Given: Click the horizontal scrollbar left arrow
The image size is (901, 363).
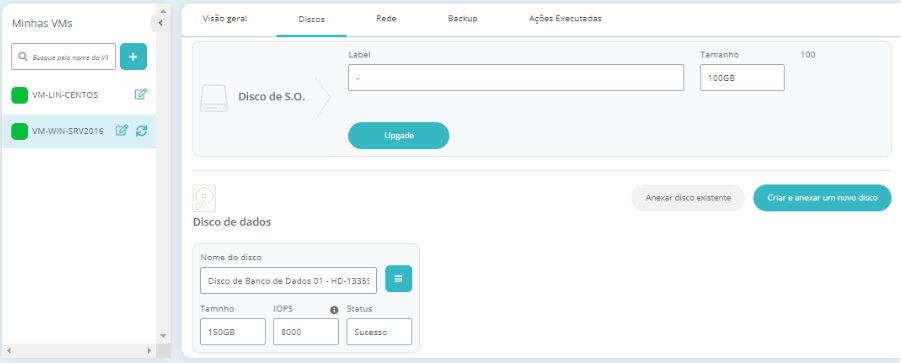Looking at the screenshot, I should coord(9,350).
